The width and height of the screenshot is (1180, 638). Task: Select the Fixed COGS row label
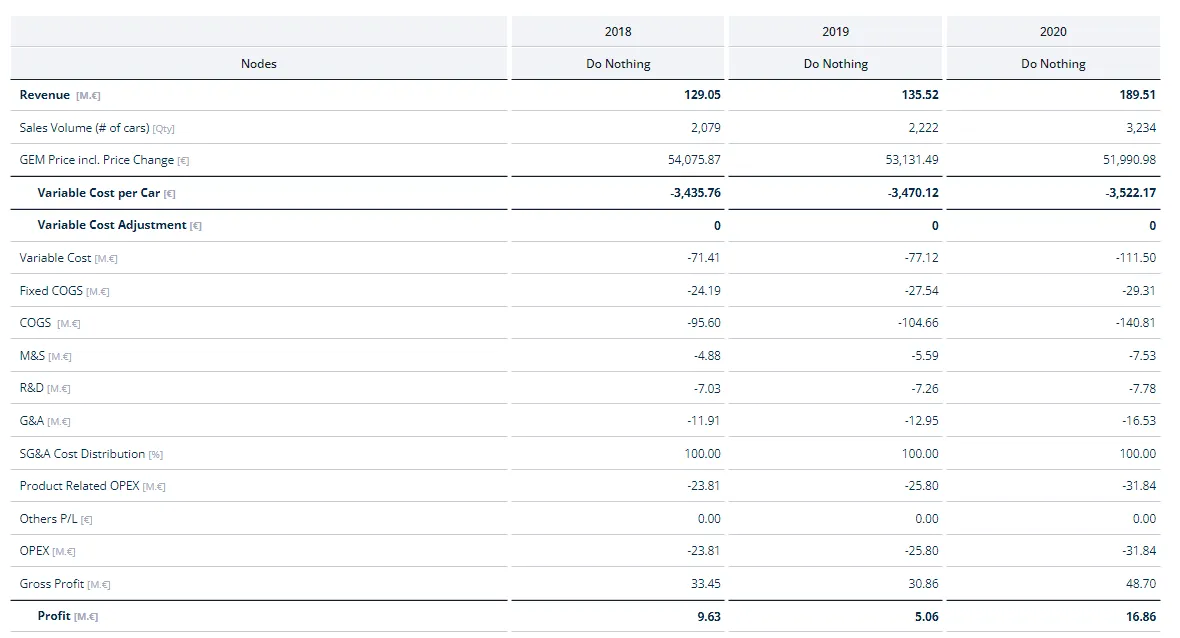point(51,290)
